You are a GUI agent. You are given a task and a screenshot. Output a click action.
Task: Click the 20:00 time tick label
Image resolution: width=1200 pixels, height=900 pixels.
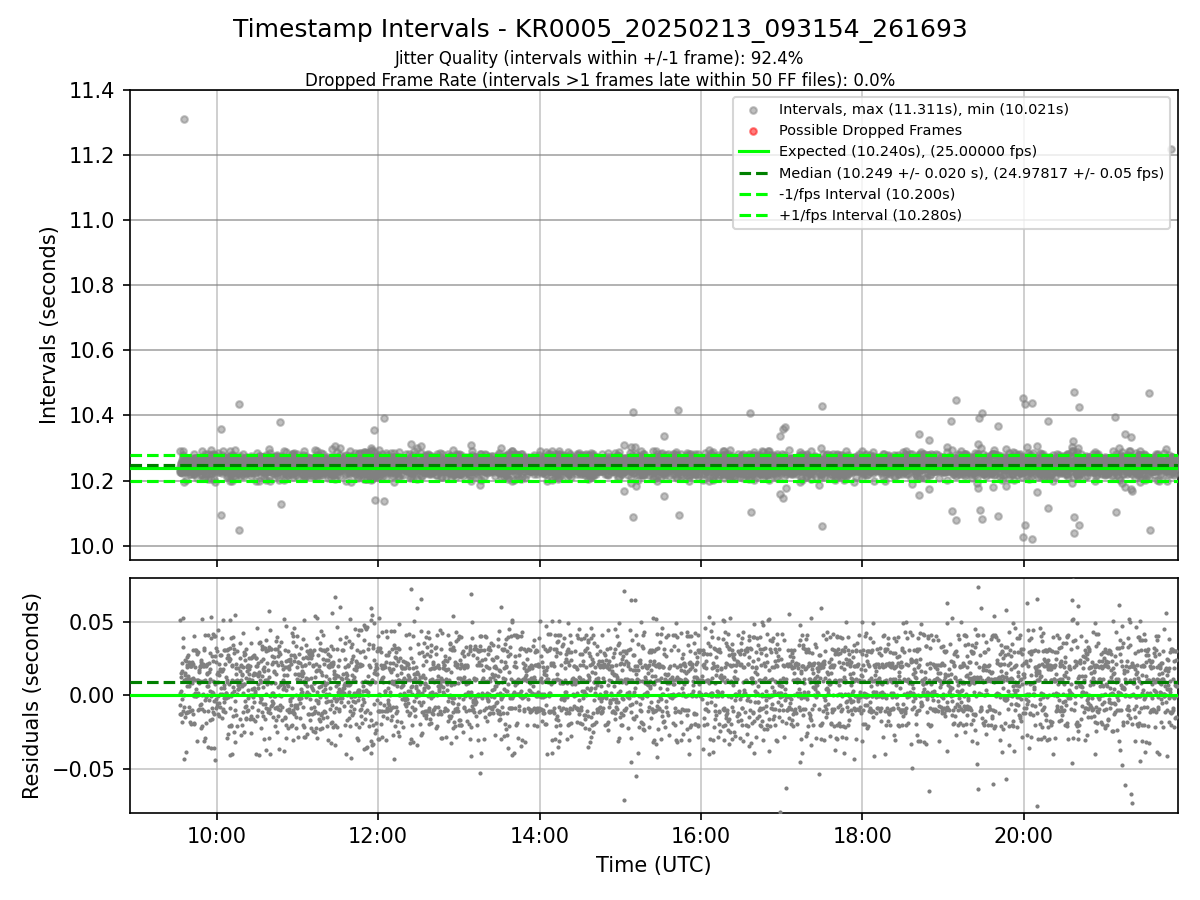tap(1023, 834)
